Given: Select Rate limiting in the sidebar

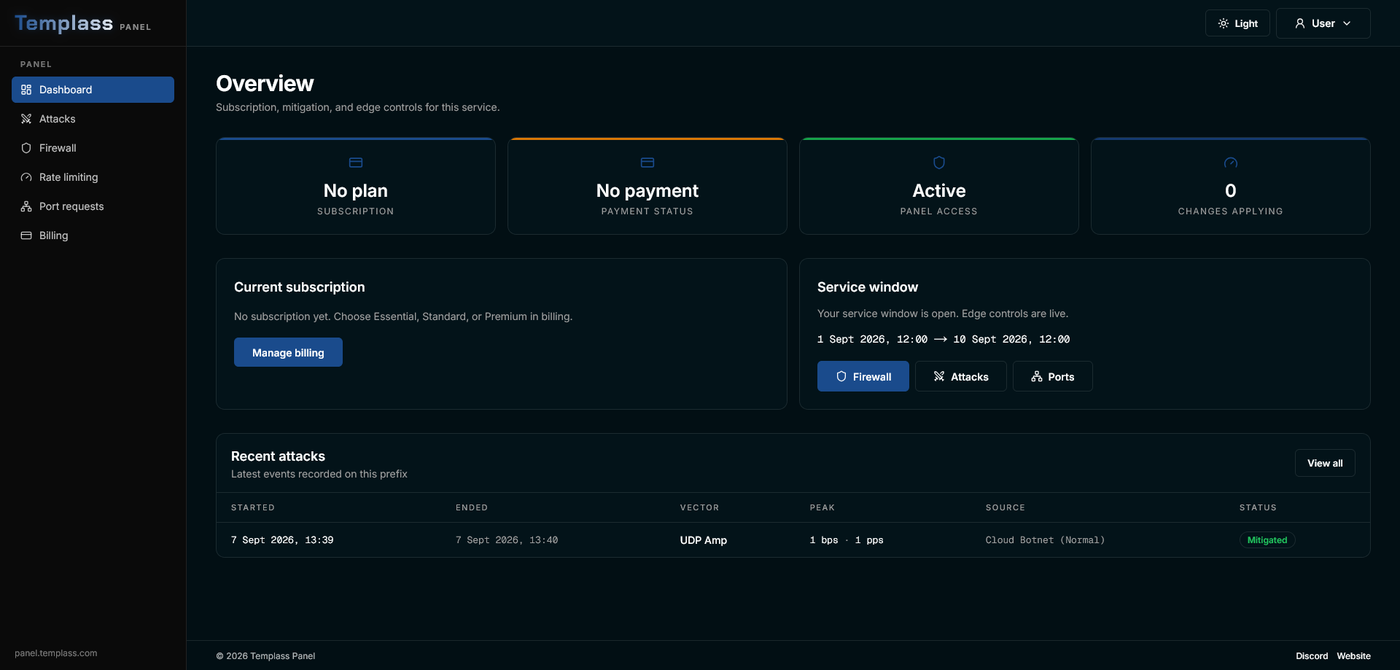Looking at the screenshot, I should coord(93,177).
